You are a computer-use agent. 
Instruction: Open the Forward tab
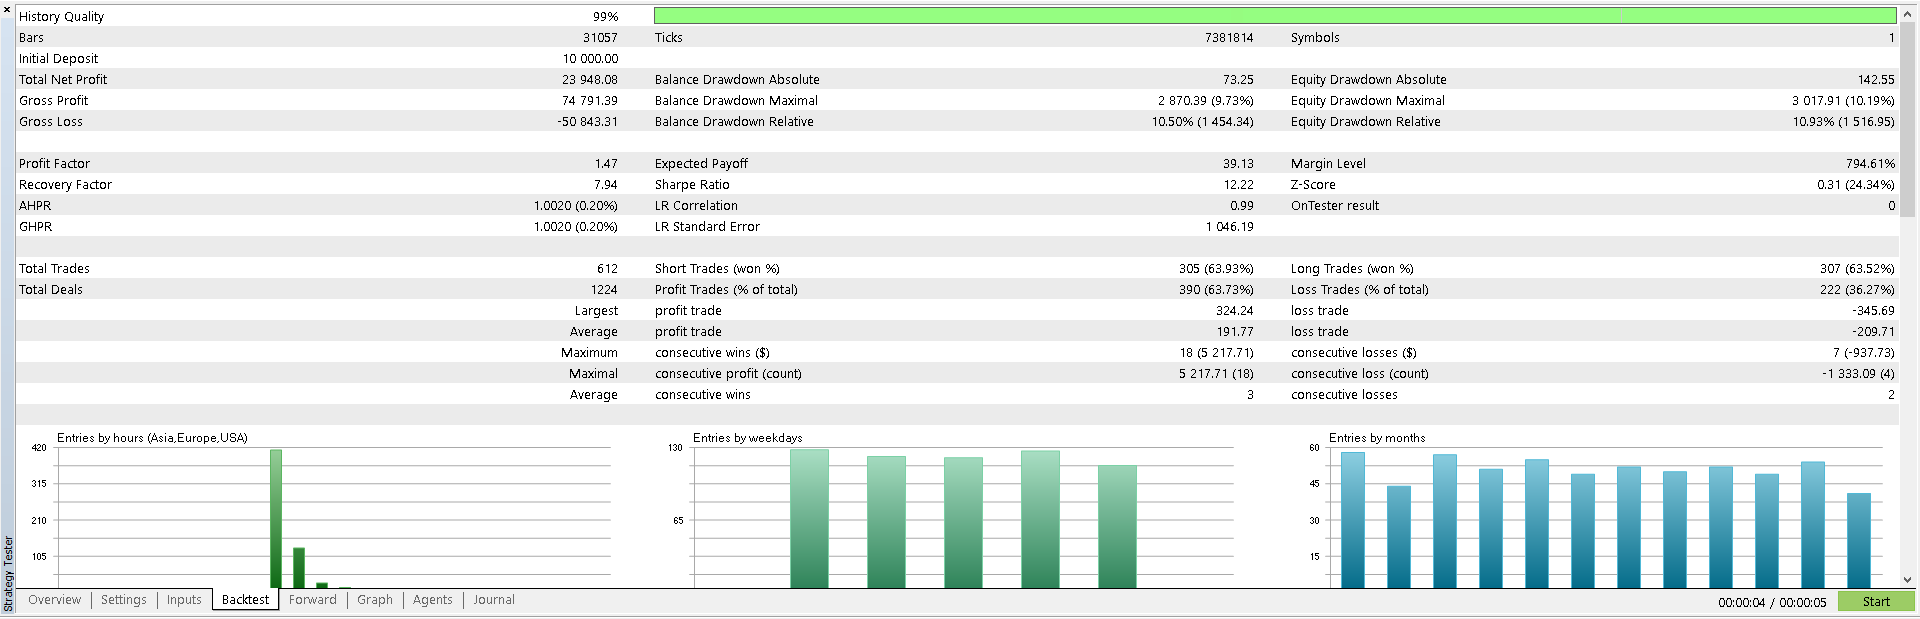[312, 600]
